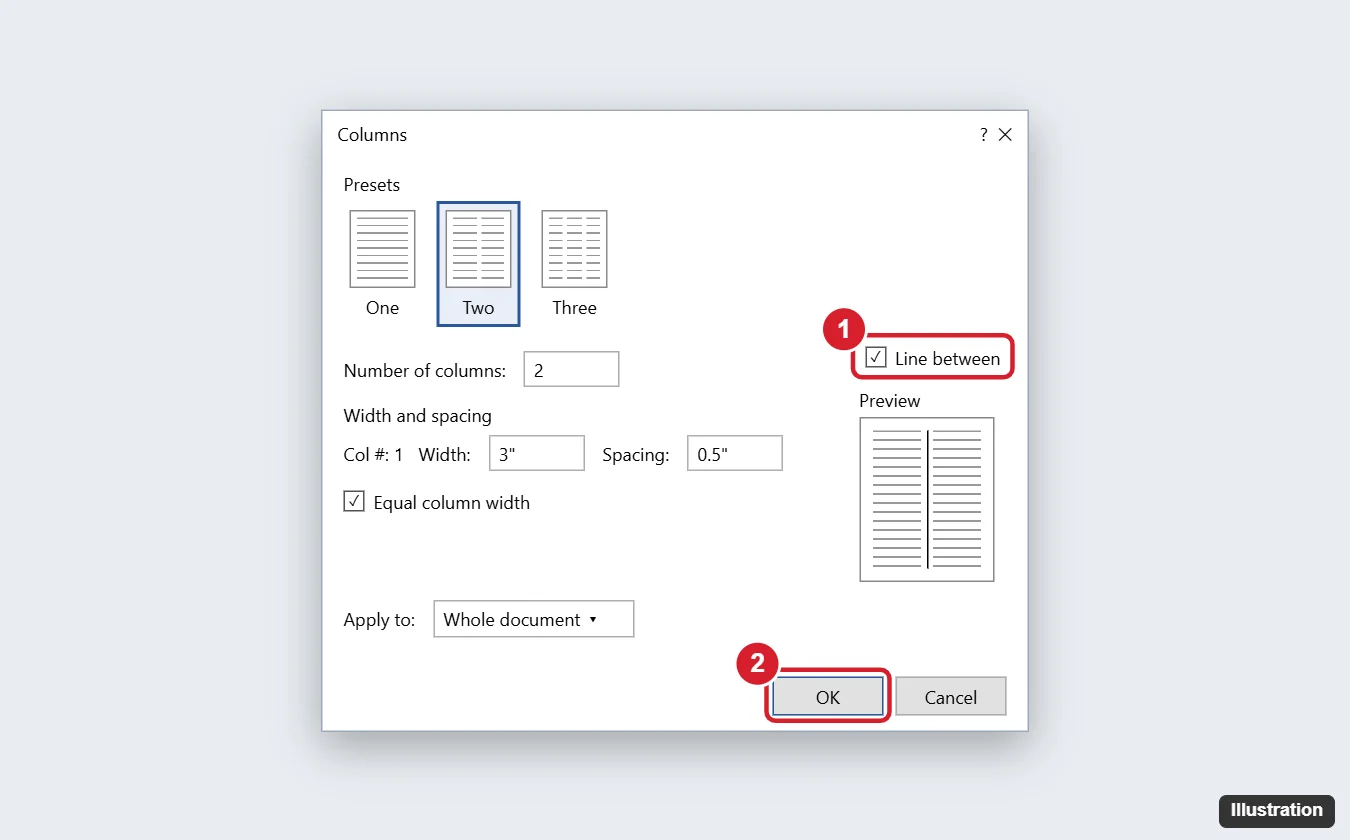Image resolution: width=1350 pixels, height=840 pixels.
Task: Uncheck Equal column width checkbox
Action: coord(354,502)
